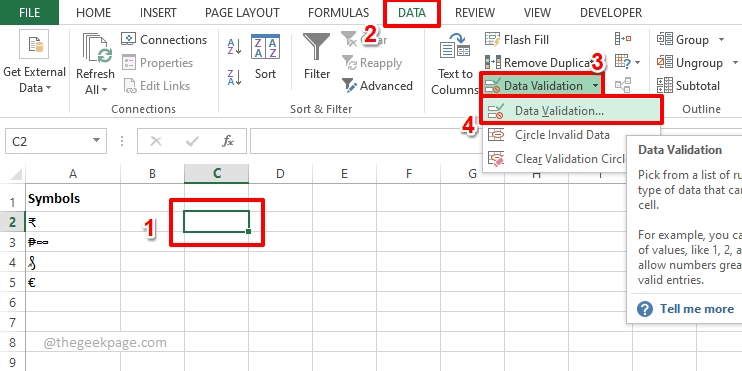
Task: Open Get External Data dropdown
Action: [34, 62]
